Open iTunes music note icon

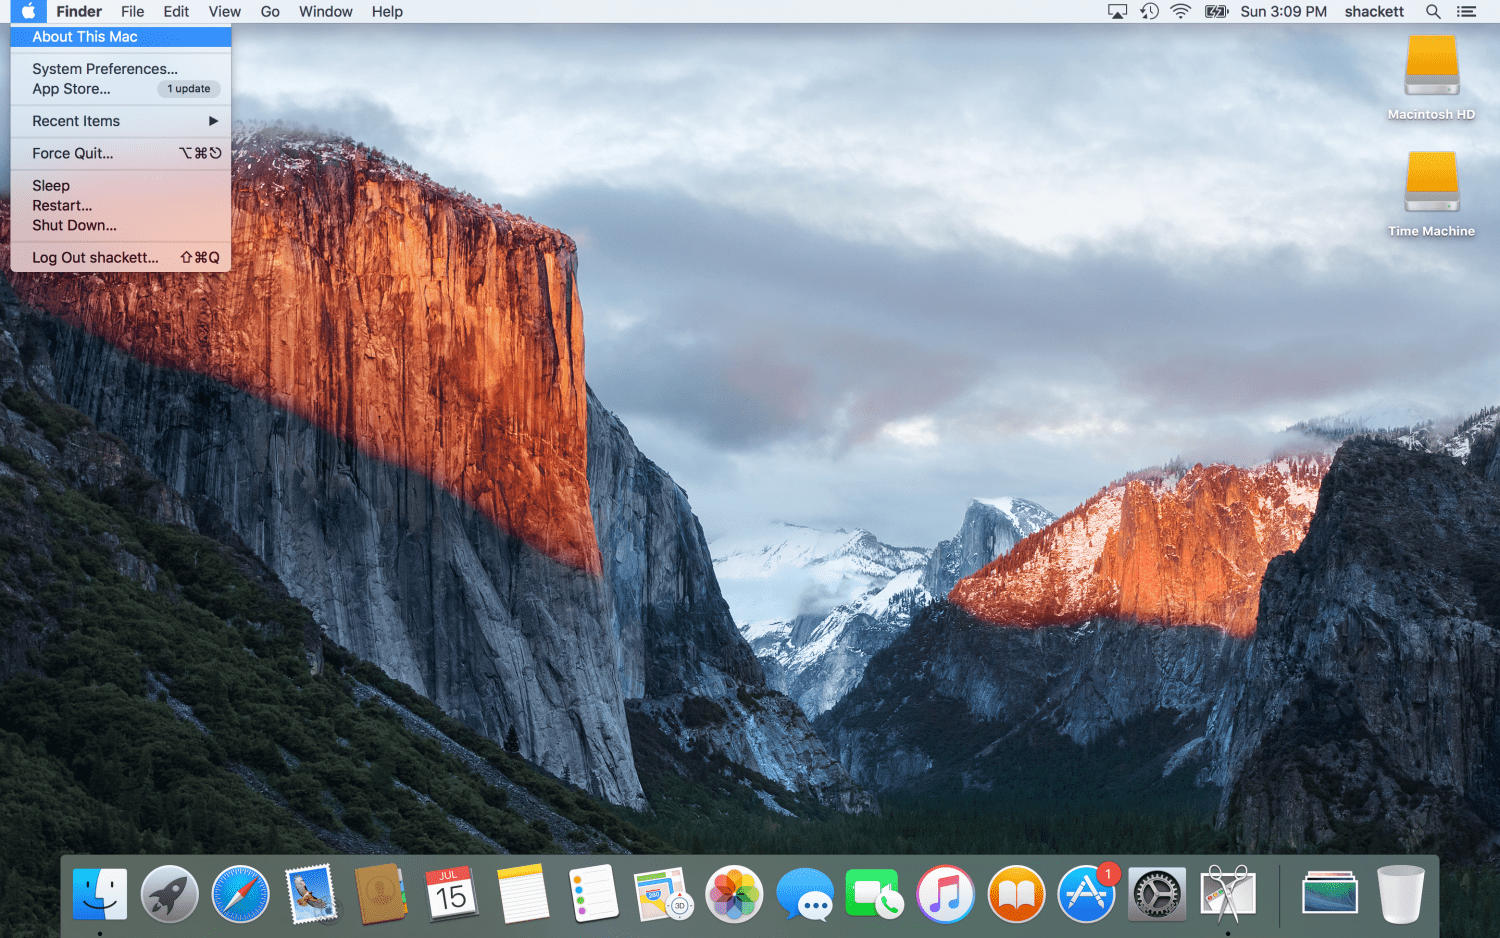point(945,894)
